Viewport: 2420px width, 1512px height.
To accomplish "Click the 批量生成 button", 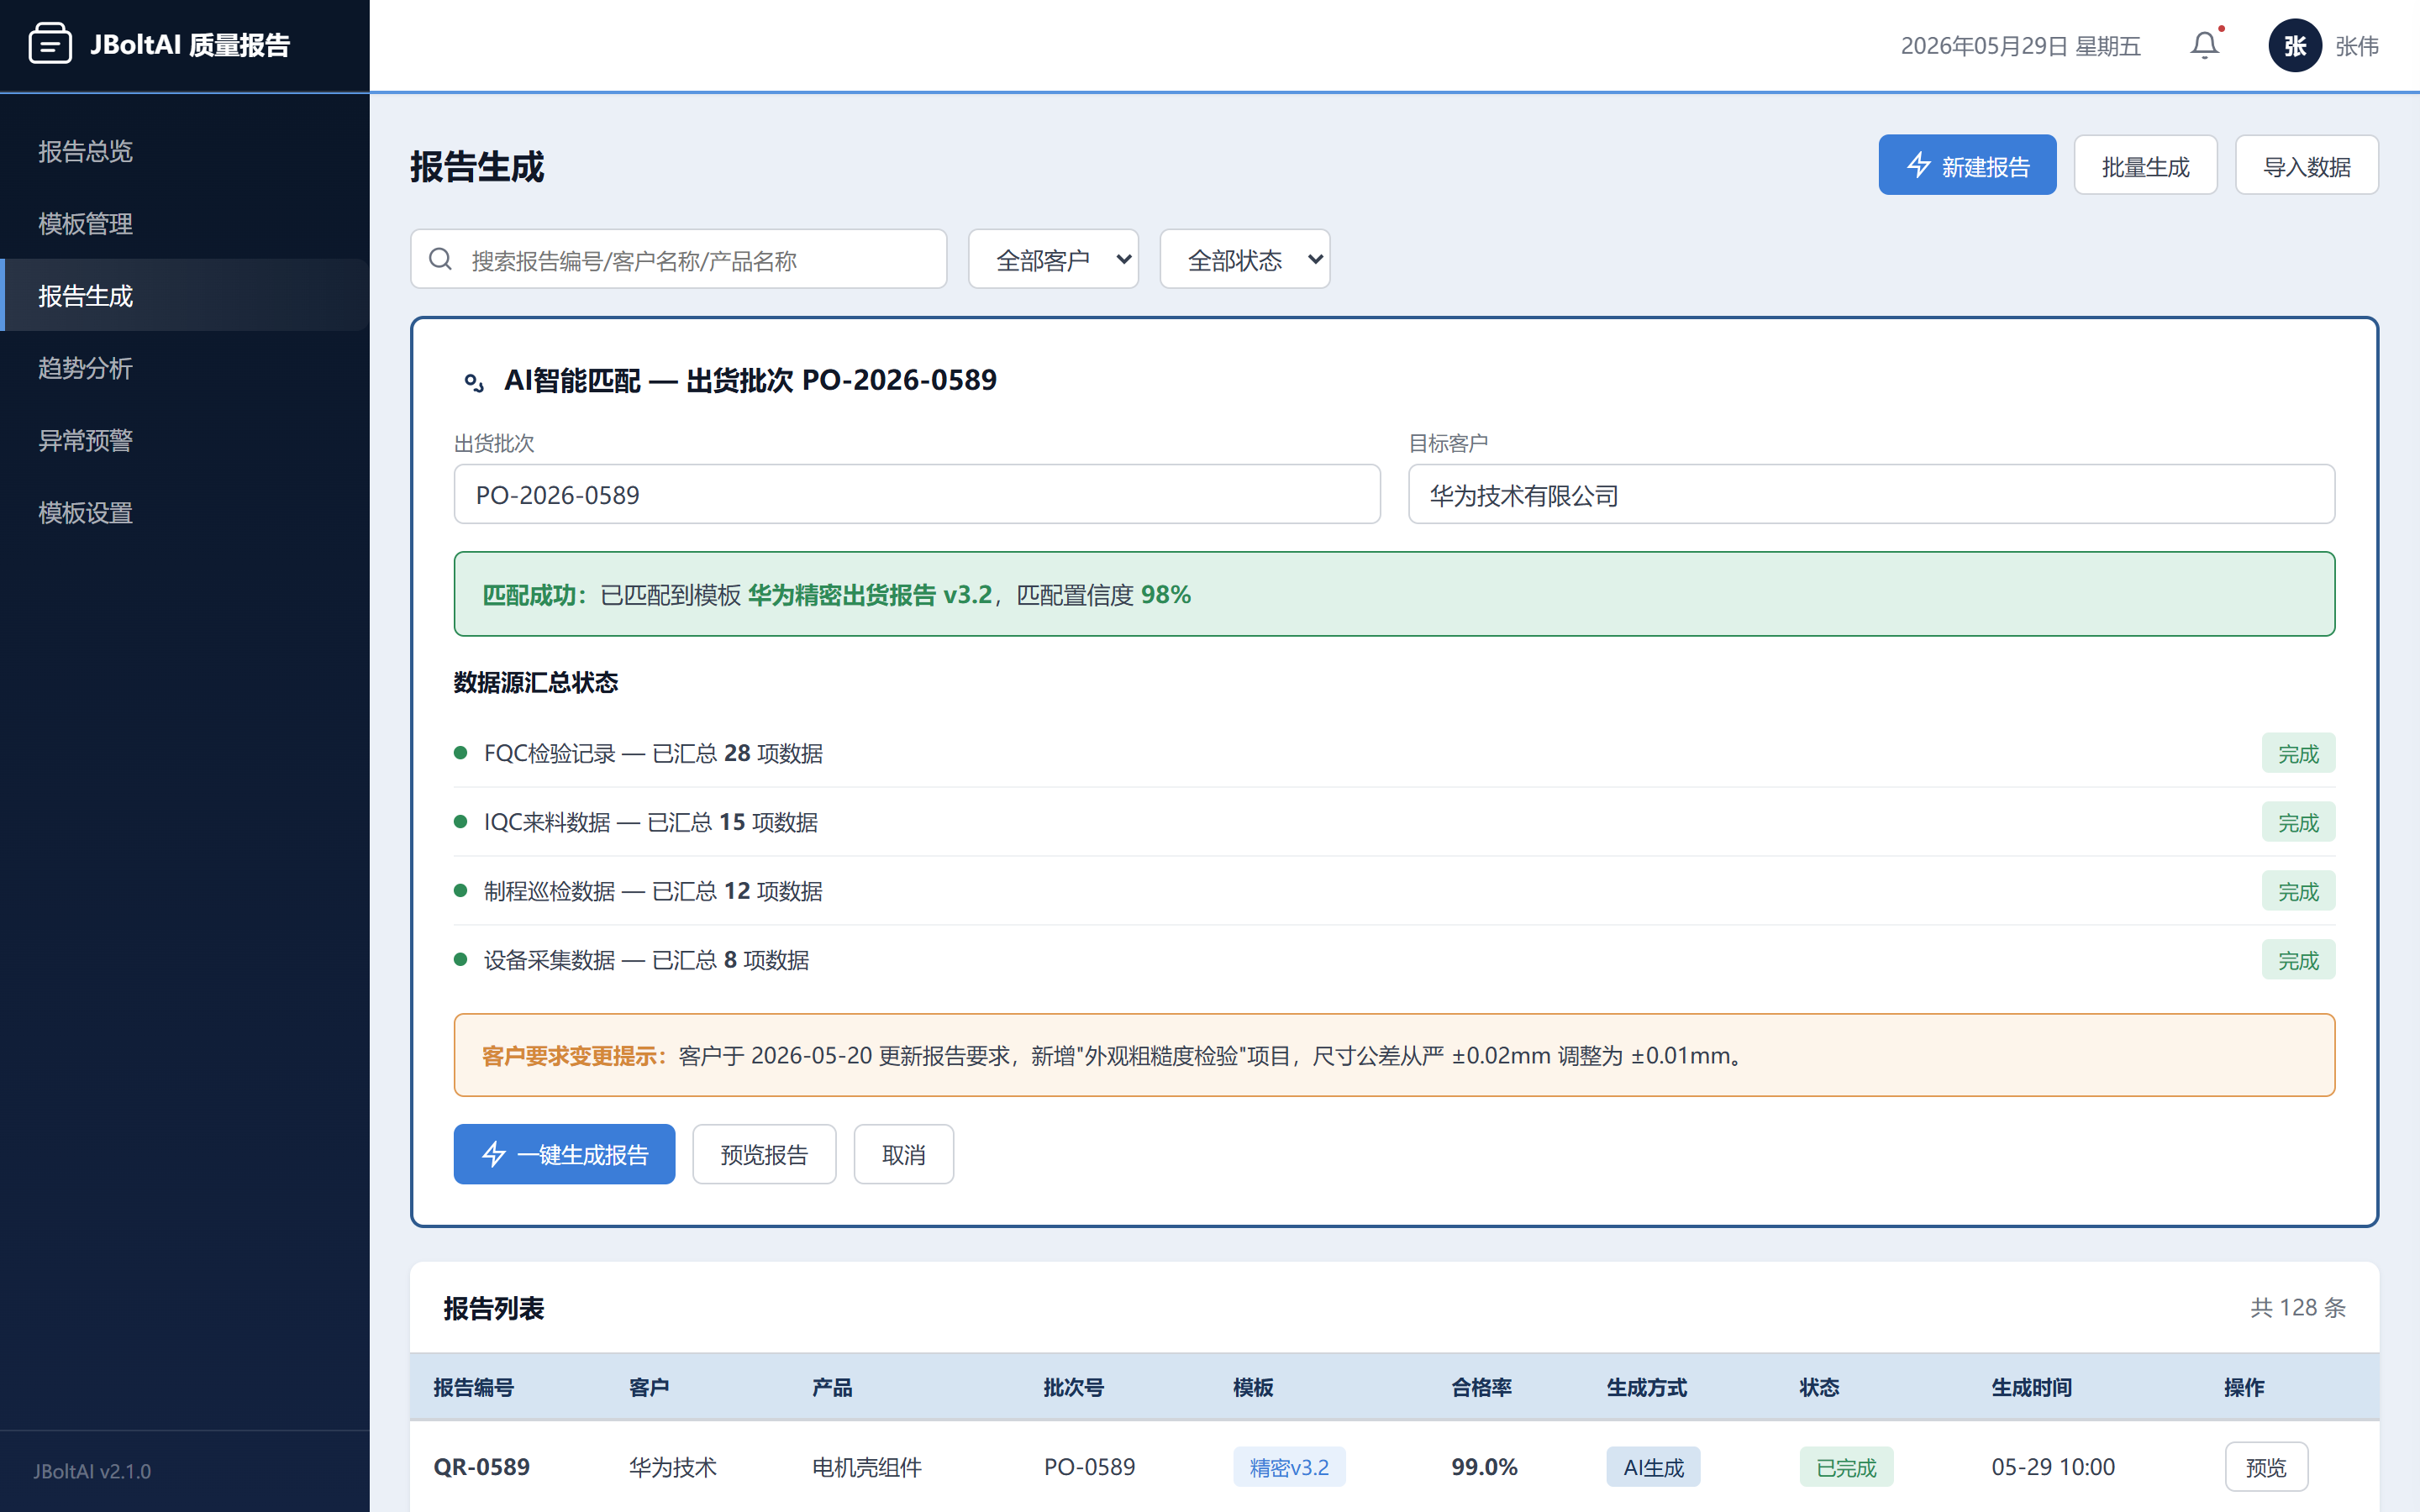I will (x=2145, y=165).
